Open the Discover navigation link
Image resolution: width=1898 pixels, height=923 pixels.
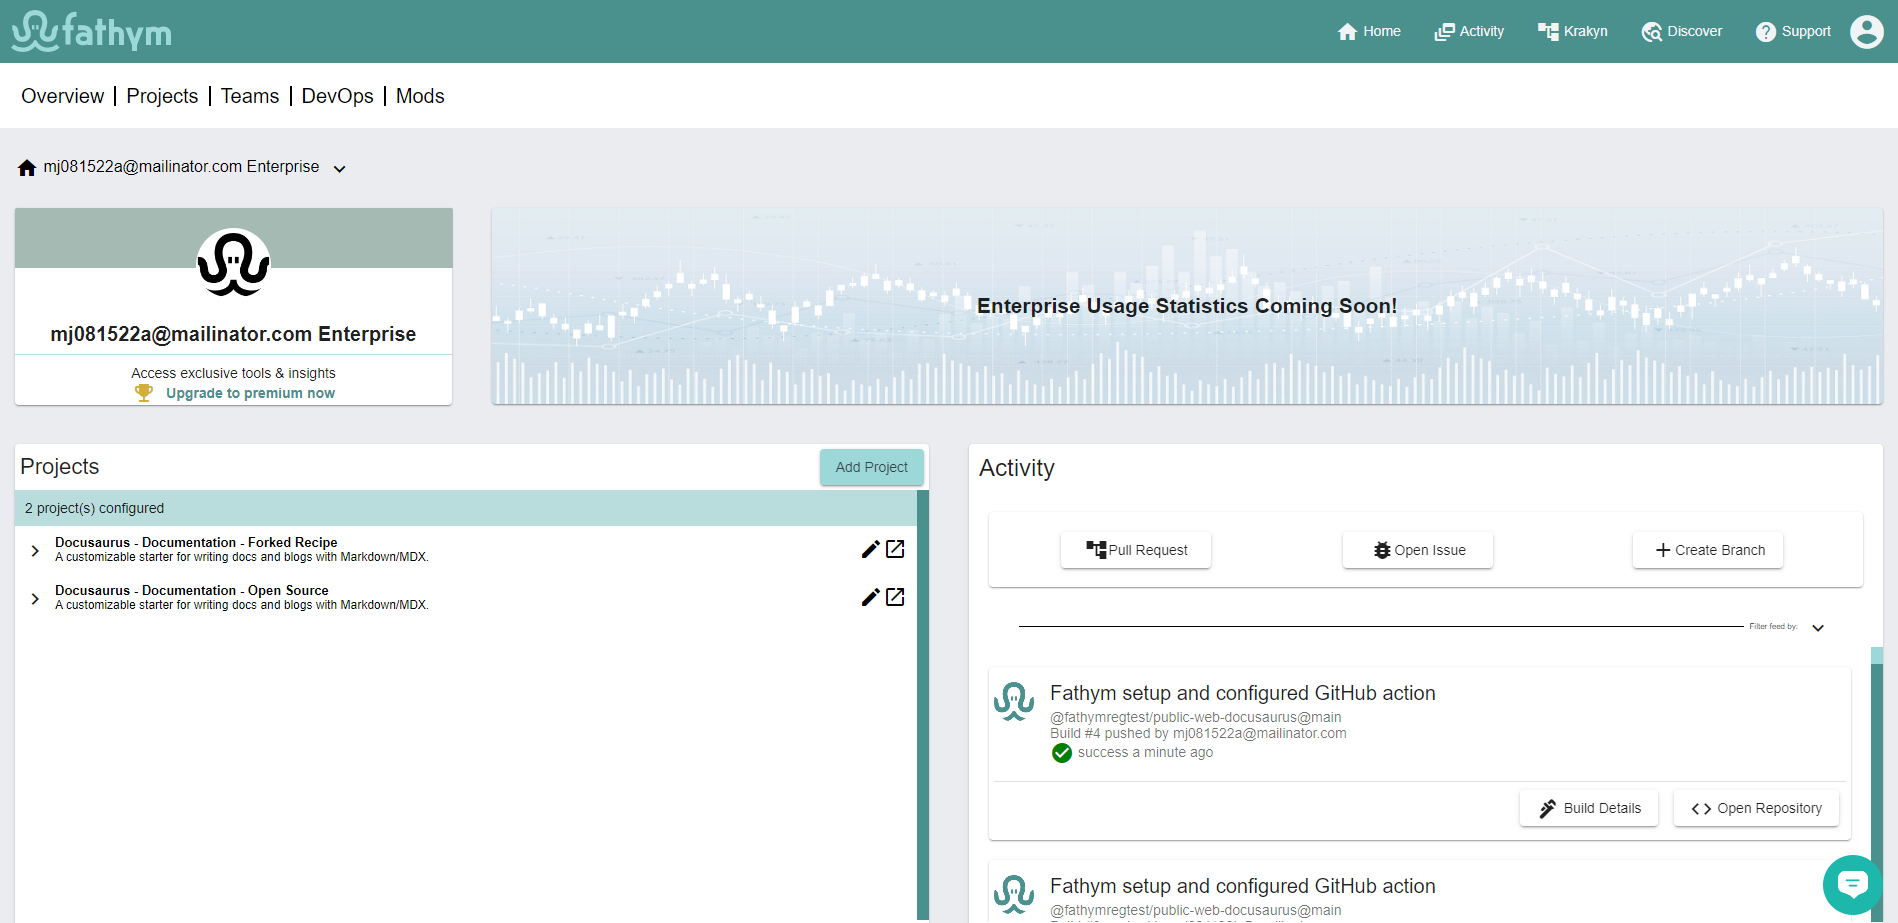(x=1682, y=31)
